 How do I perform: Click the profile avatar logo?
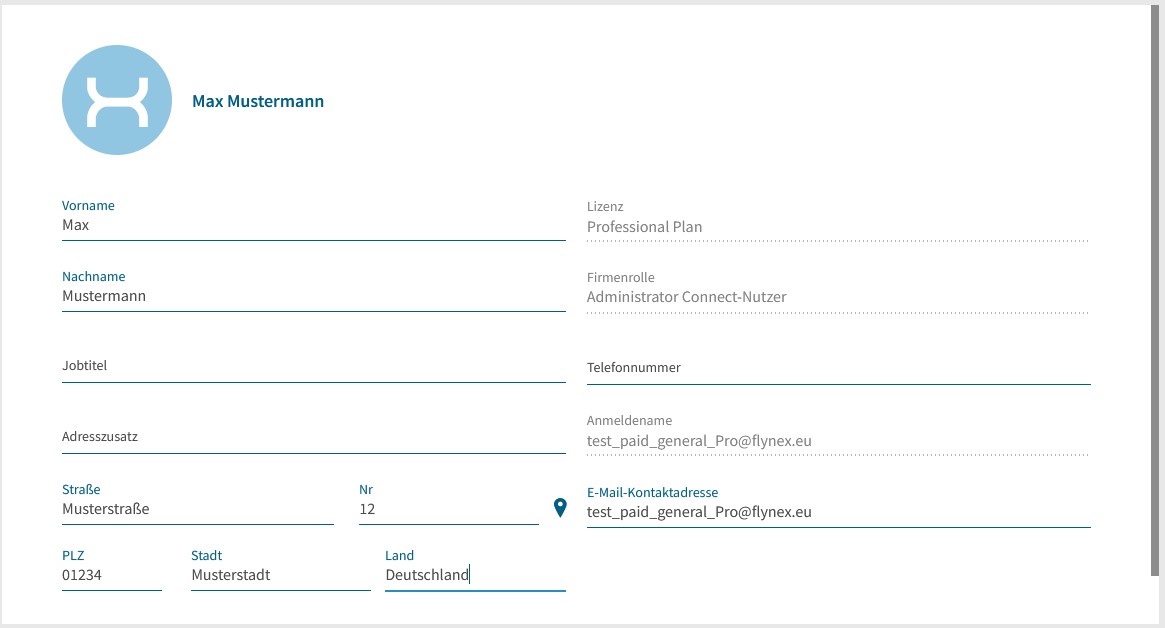tap(117, 100)
